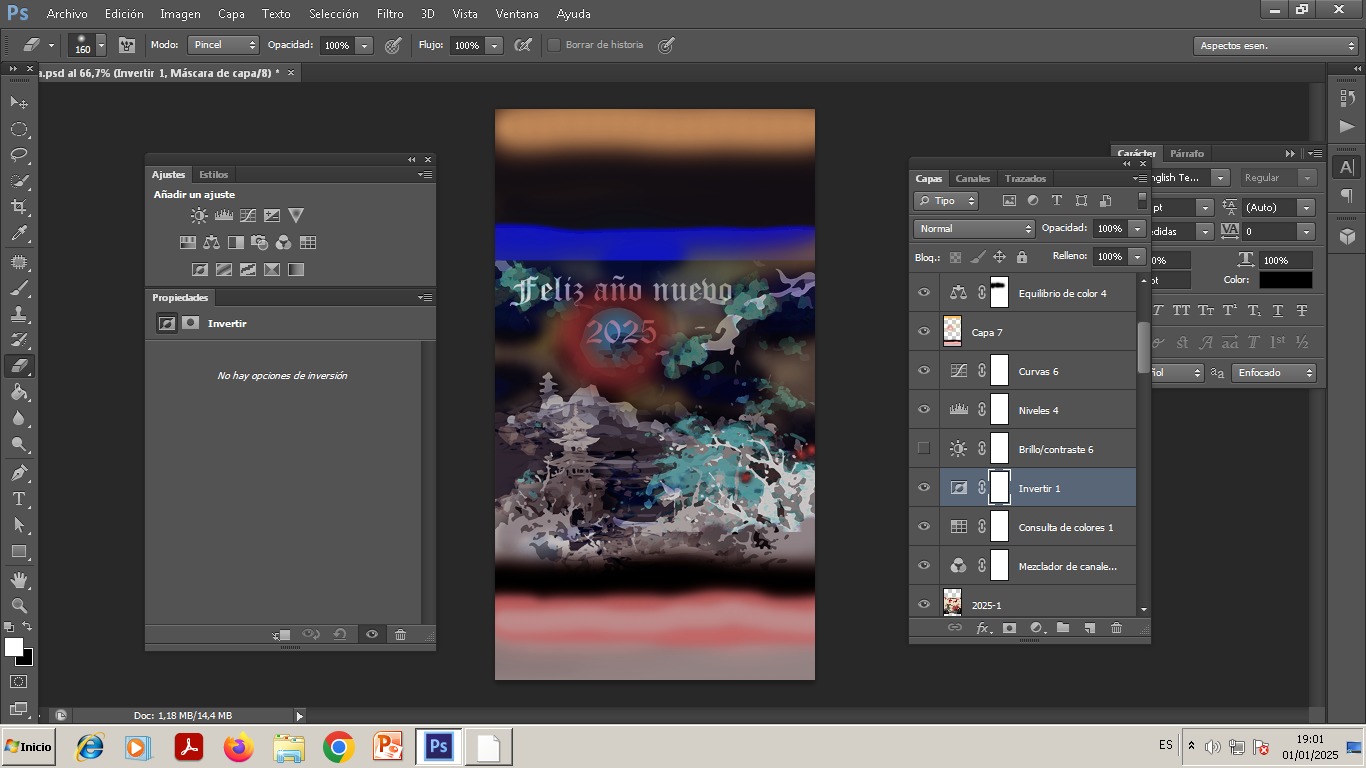1366x768 pixels.
Task: Open the Relleno percentage dropdown
Action: 1137,257
